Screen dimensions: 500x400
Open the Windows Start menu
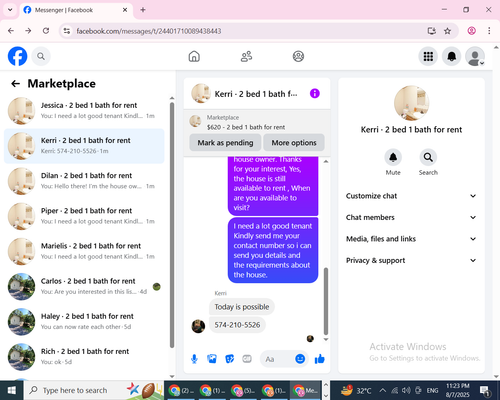(x=12, y=390)
